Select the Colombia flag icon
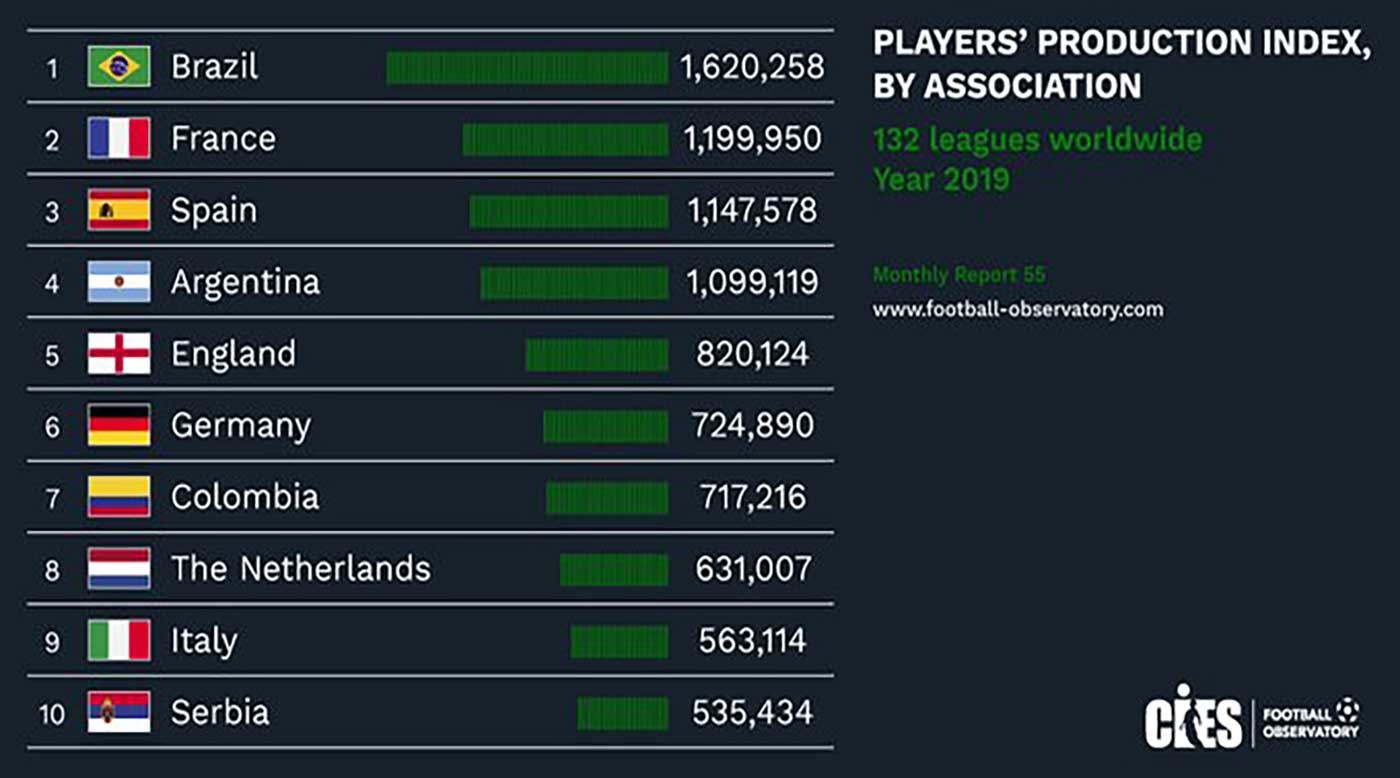 [x=119, y=497]
